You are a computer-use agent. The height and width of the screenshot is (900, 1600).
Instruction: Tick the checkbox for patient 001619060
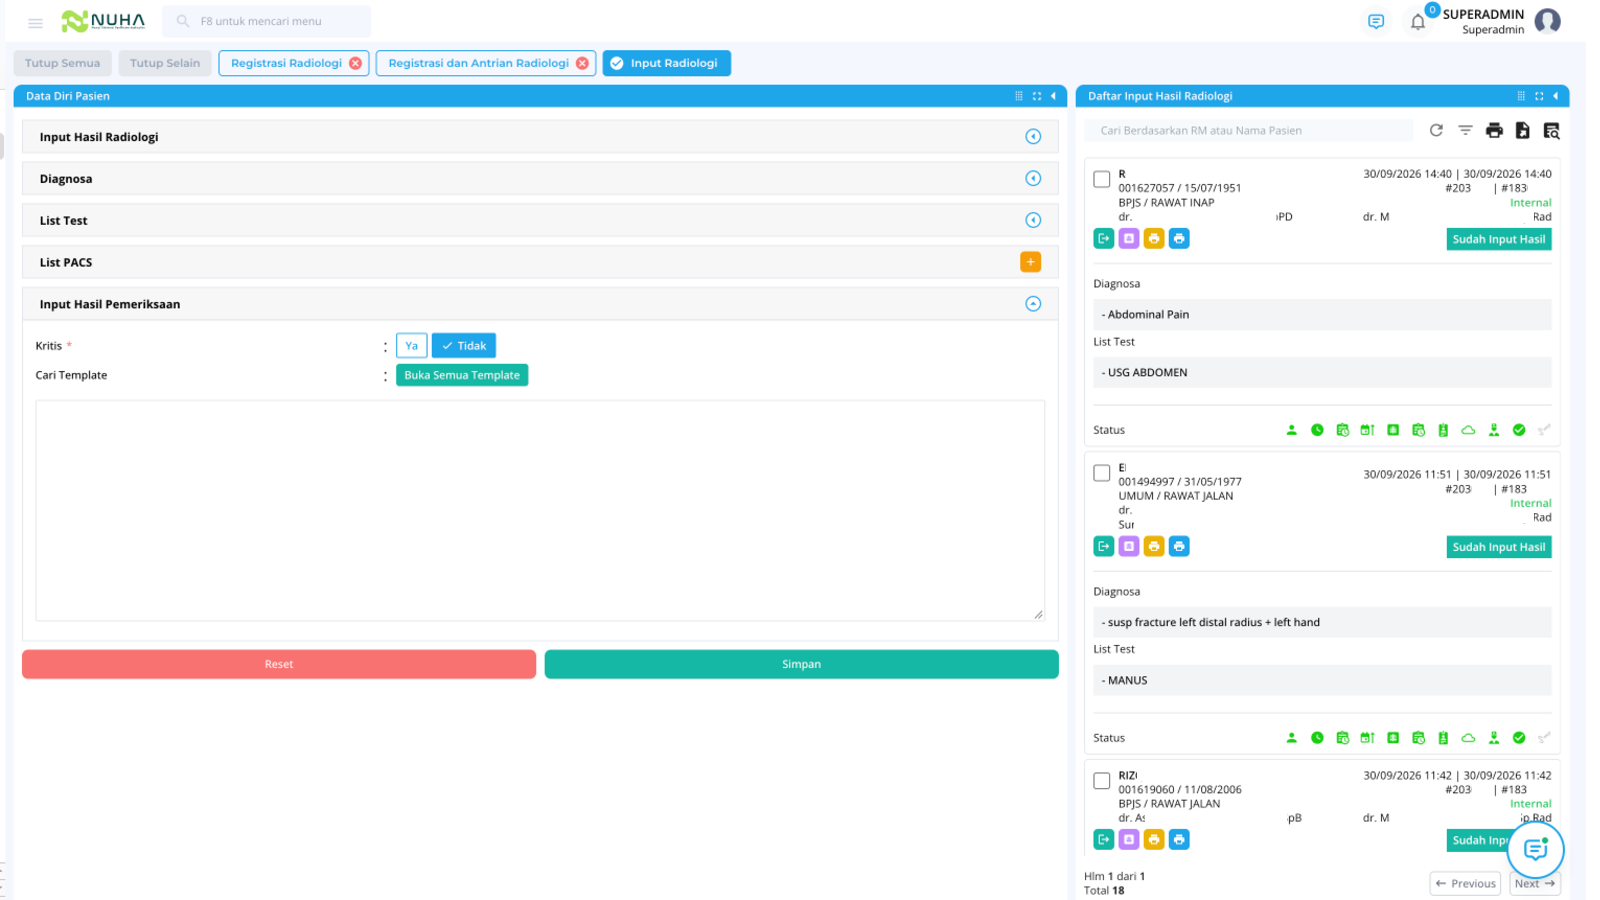pyautogui.click(x=1102, y=780)
